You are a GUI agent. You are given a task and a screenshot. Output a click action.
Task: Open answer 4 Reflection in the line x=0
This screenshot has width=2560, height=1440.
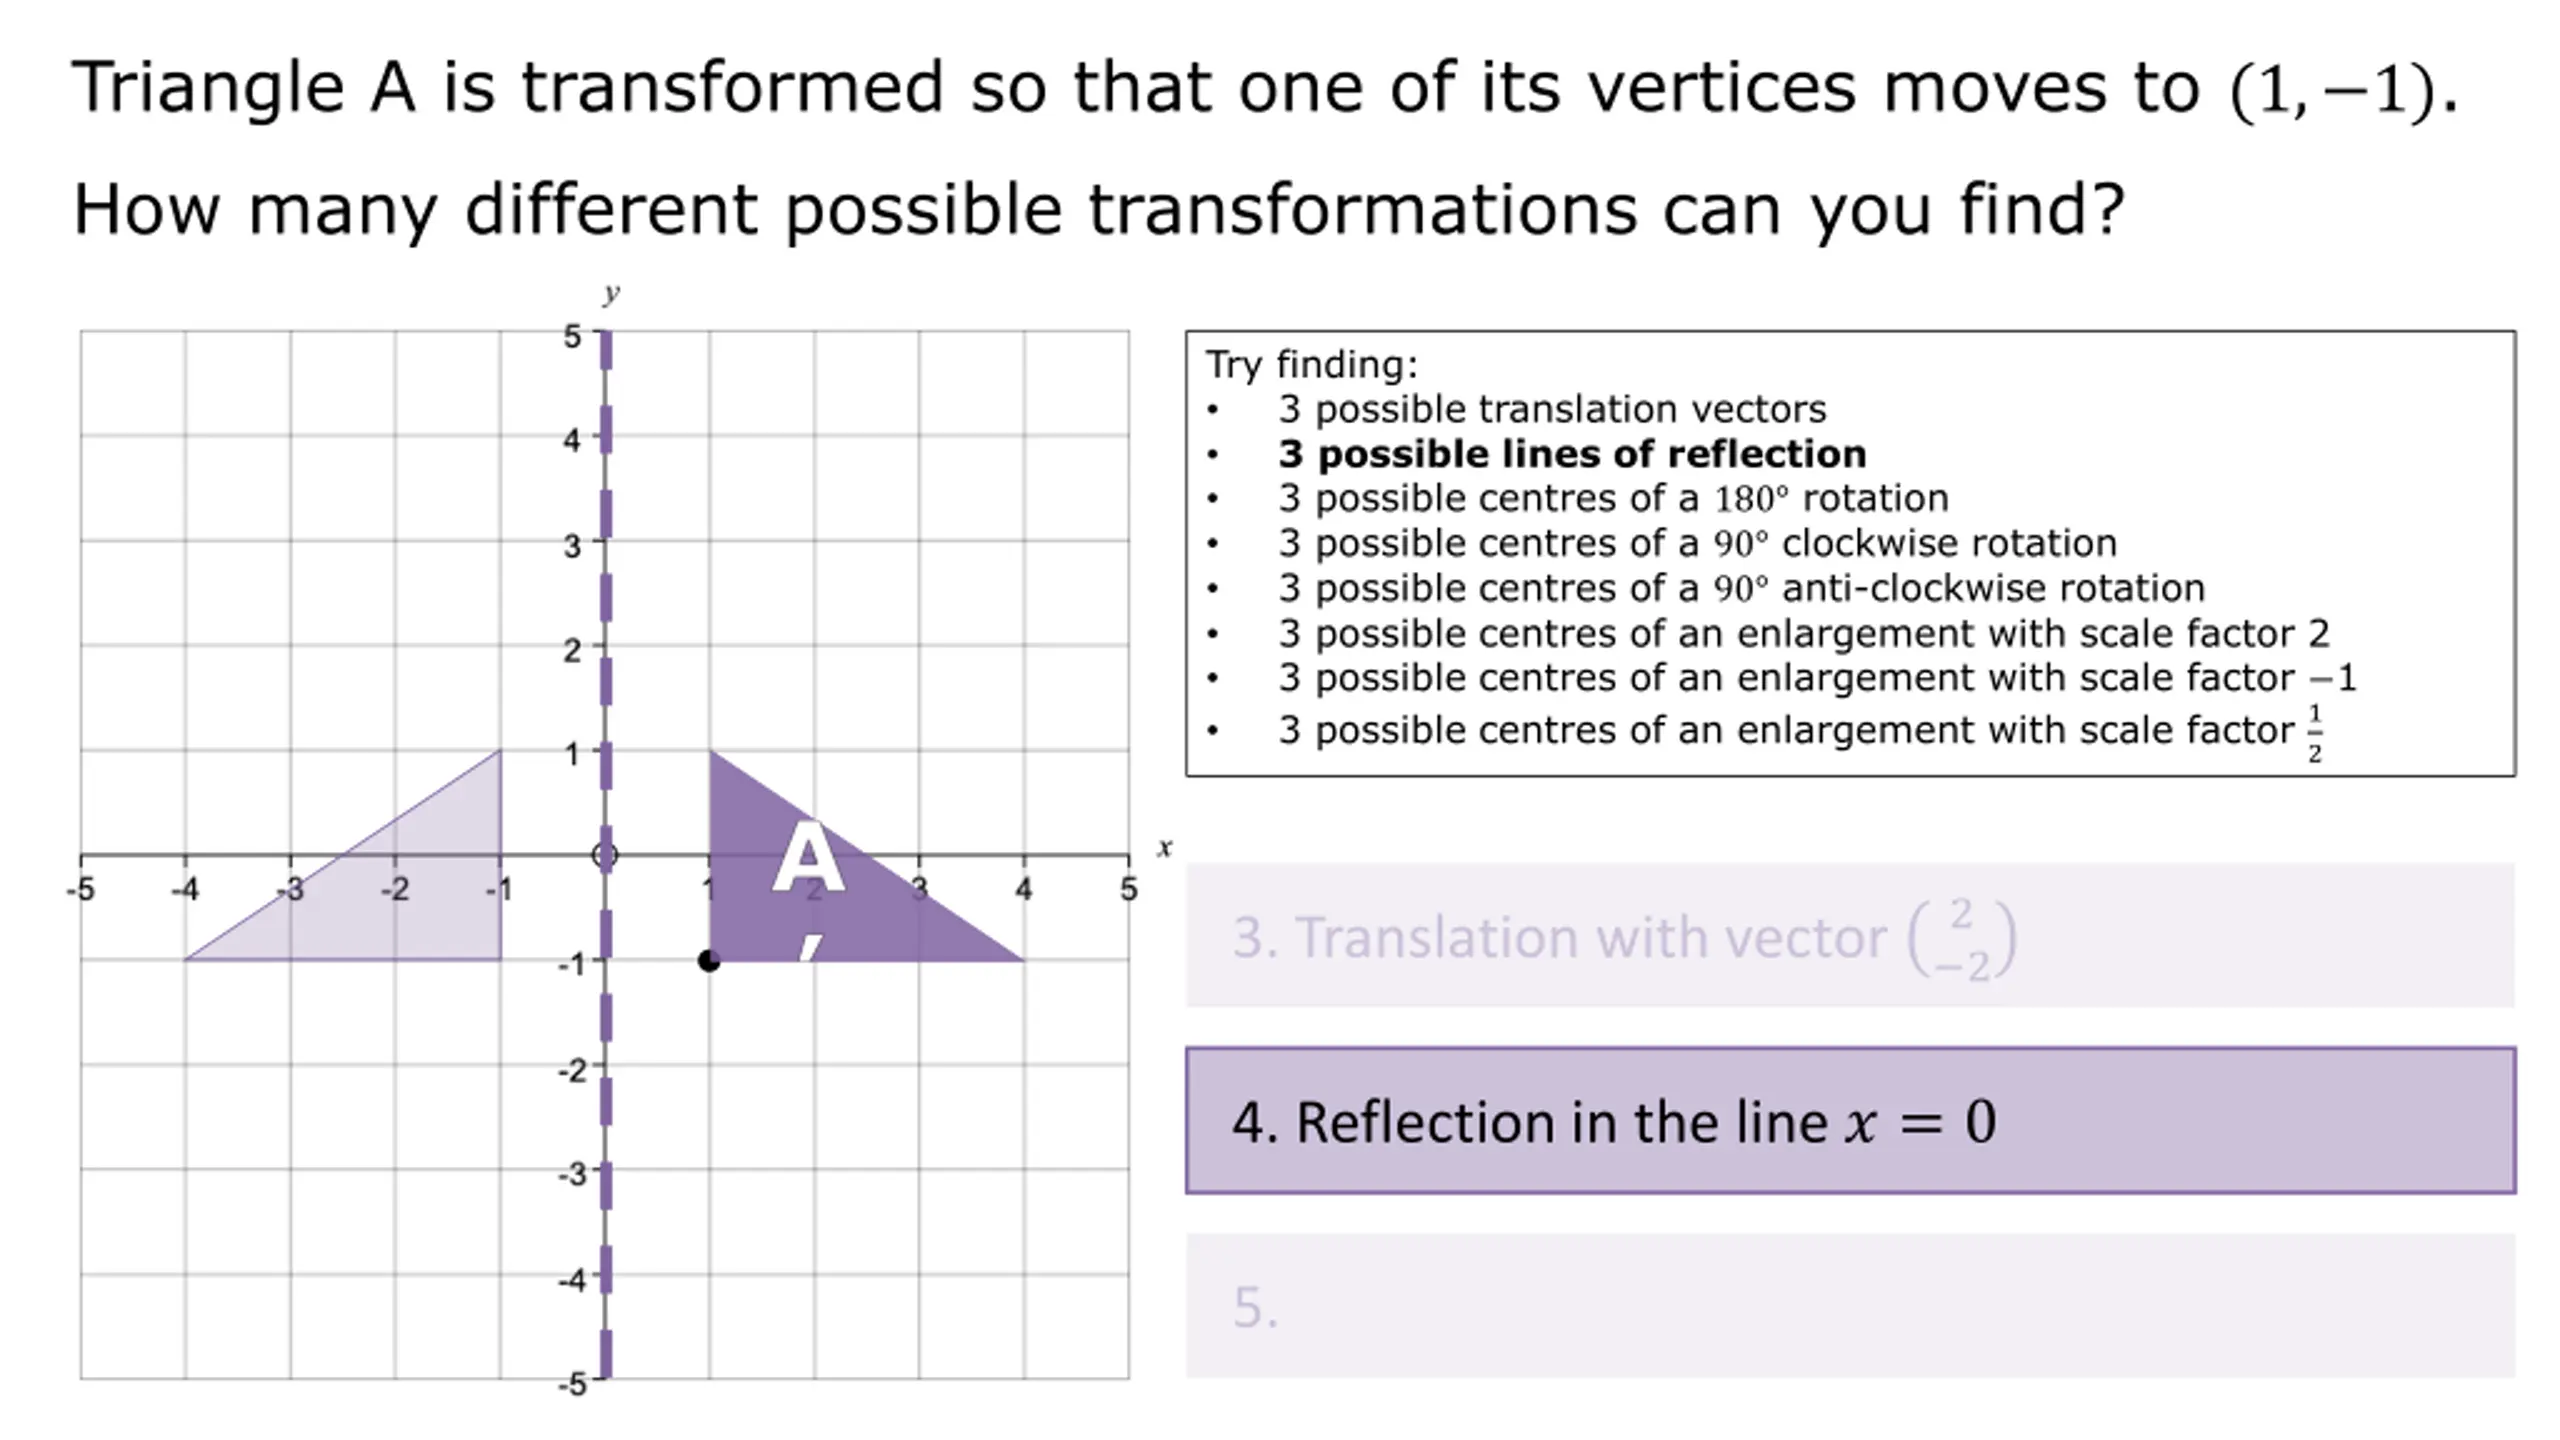(x=1850, y=1120)
